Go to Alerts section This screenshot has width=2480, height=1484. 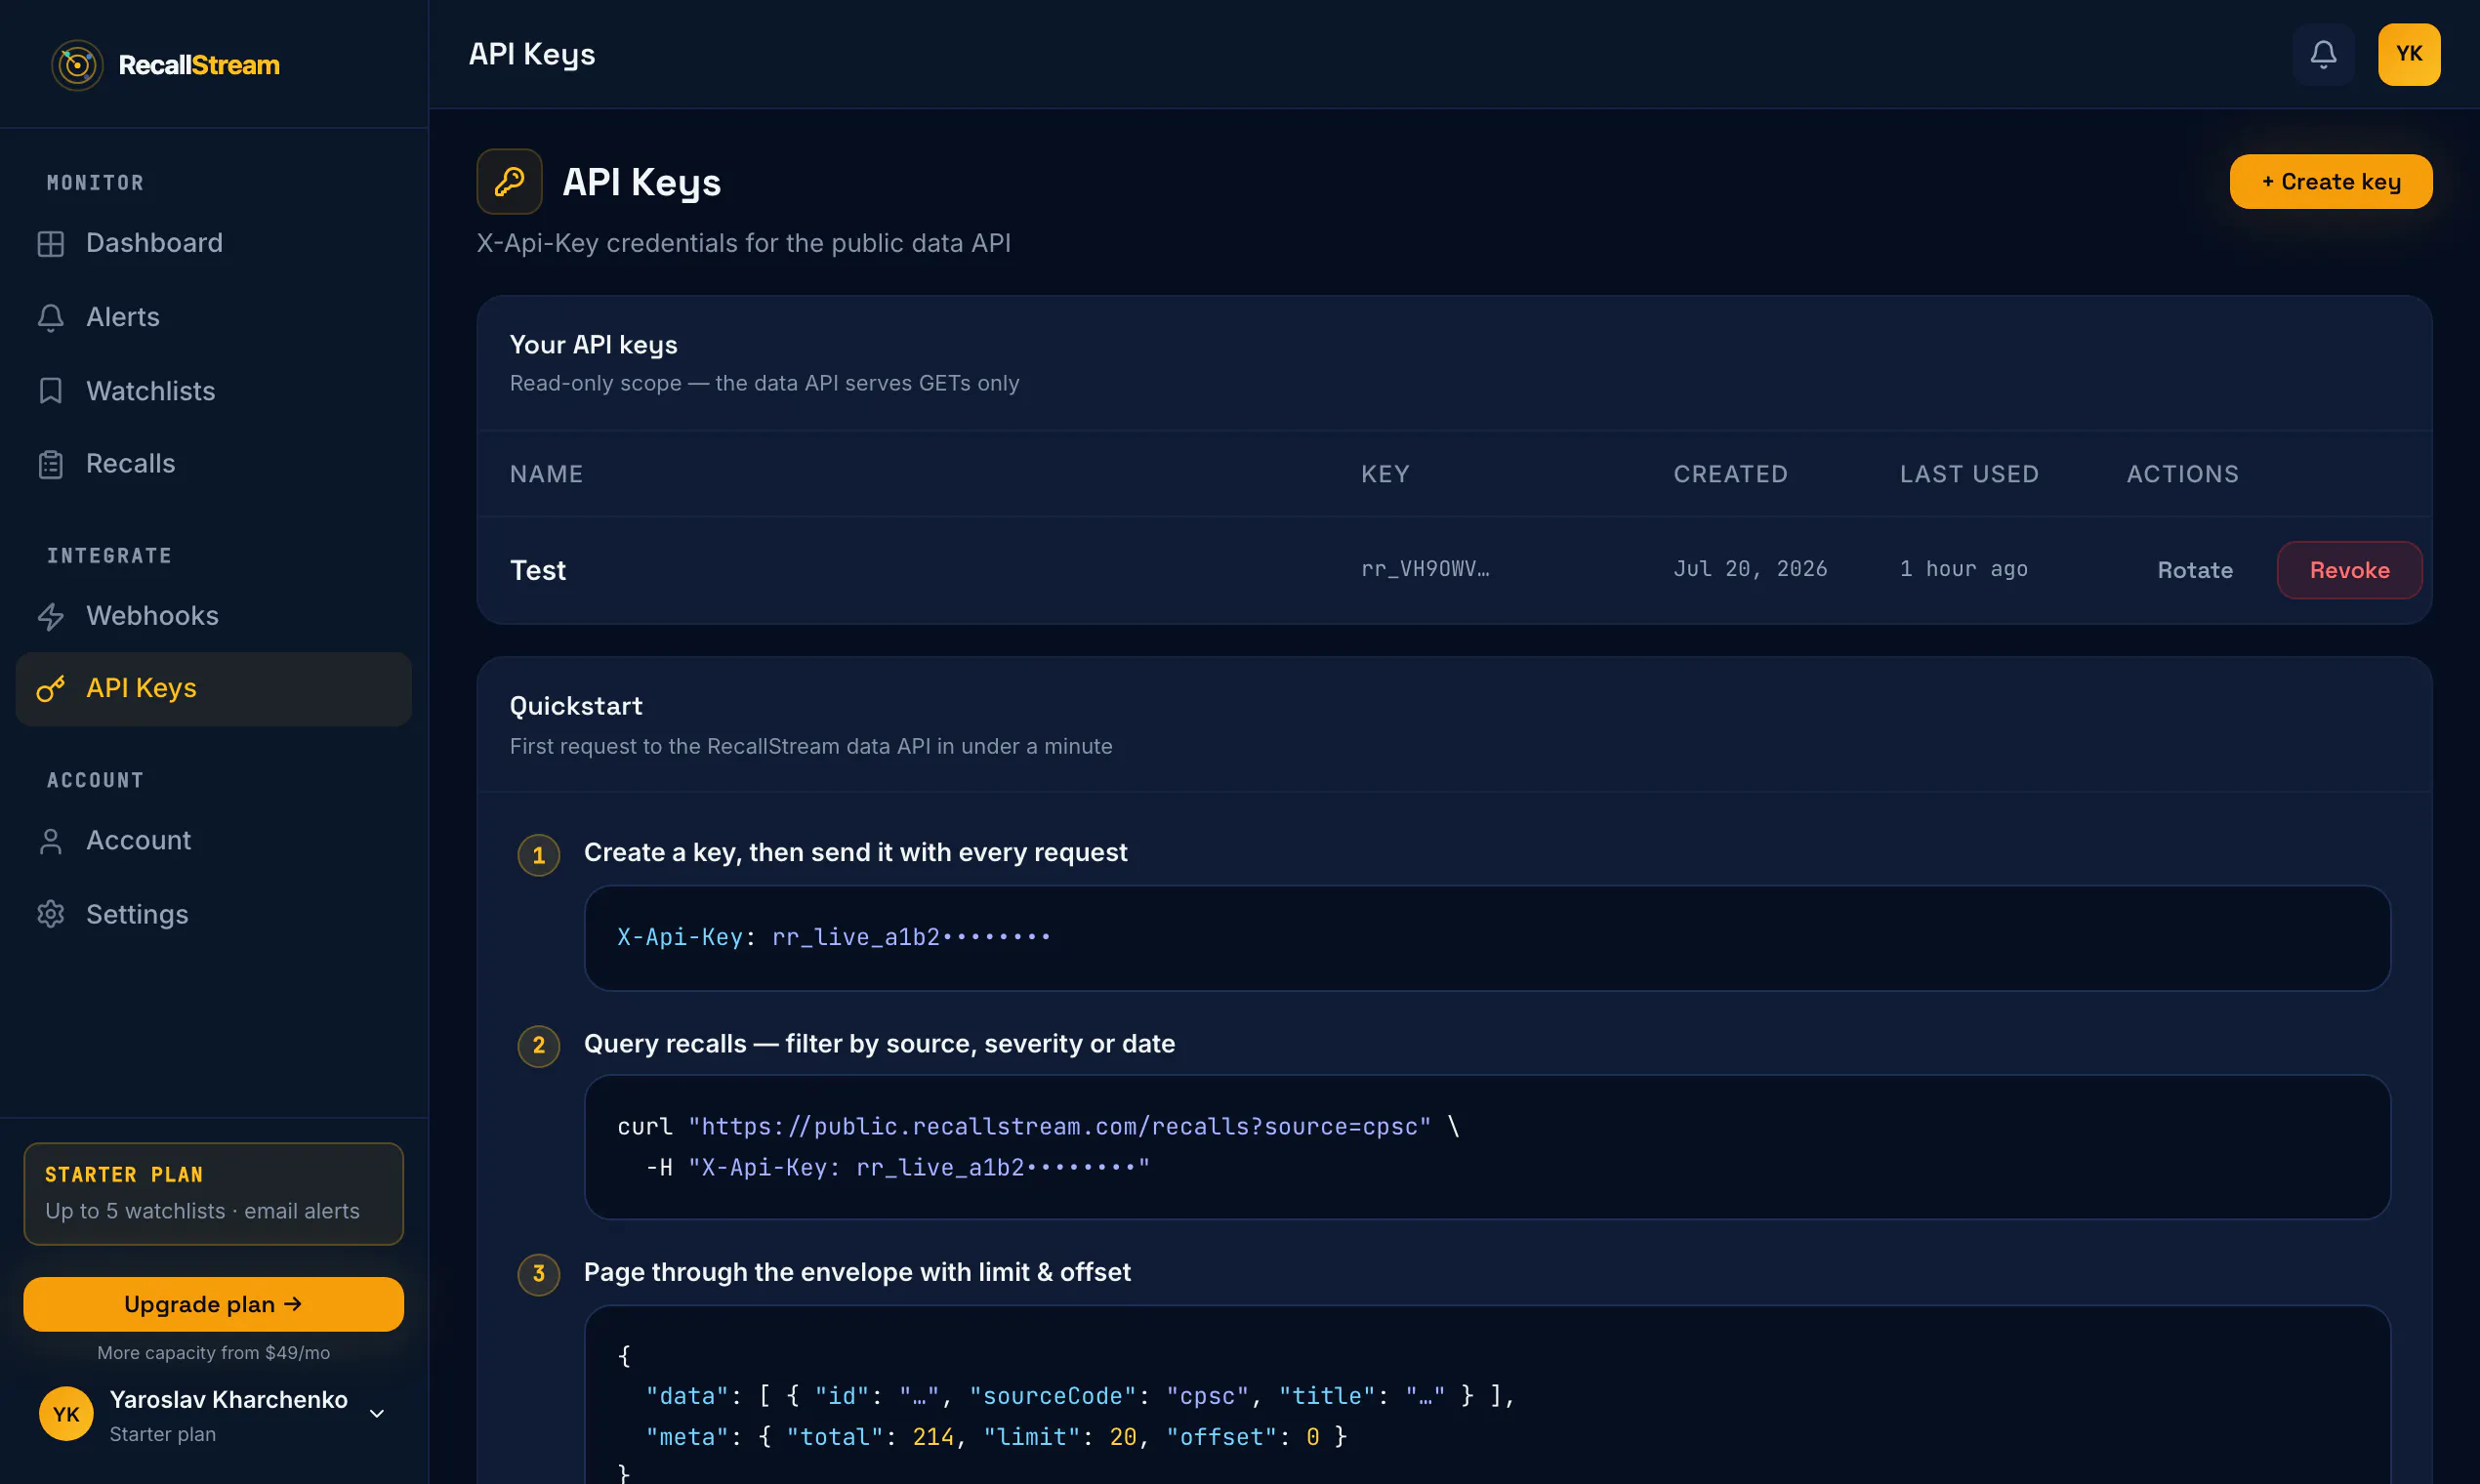coord(214,317)
